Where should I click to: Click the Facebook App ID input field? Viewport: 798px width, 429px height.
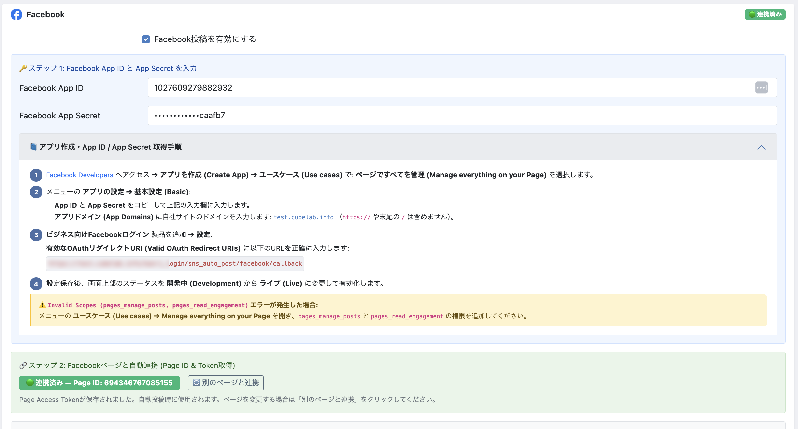(x=462, y=88)
